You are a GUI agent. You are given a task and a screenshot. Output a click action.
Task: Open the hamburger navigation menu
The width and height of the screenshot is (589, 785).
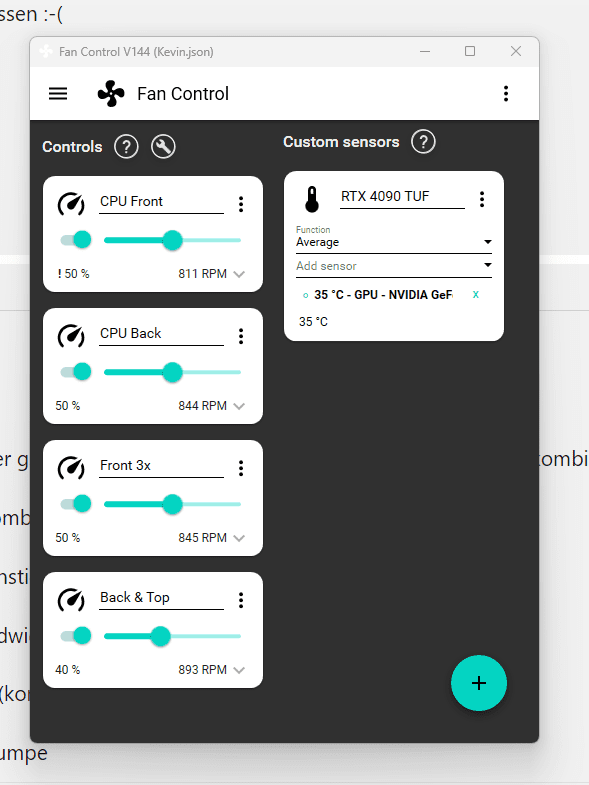tap(58, 94)
